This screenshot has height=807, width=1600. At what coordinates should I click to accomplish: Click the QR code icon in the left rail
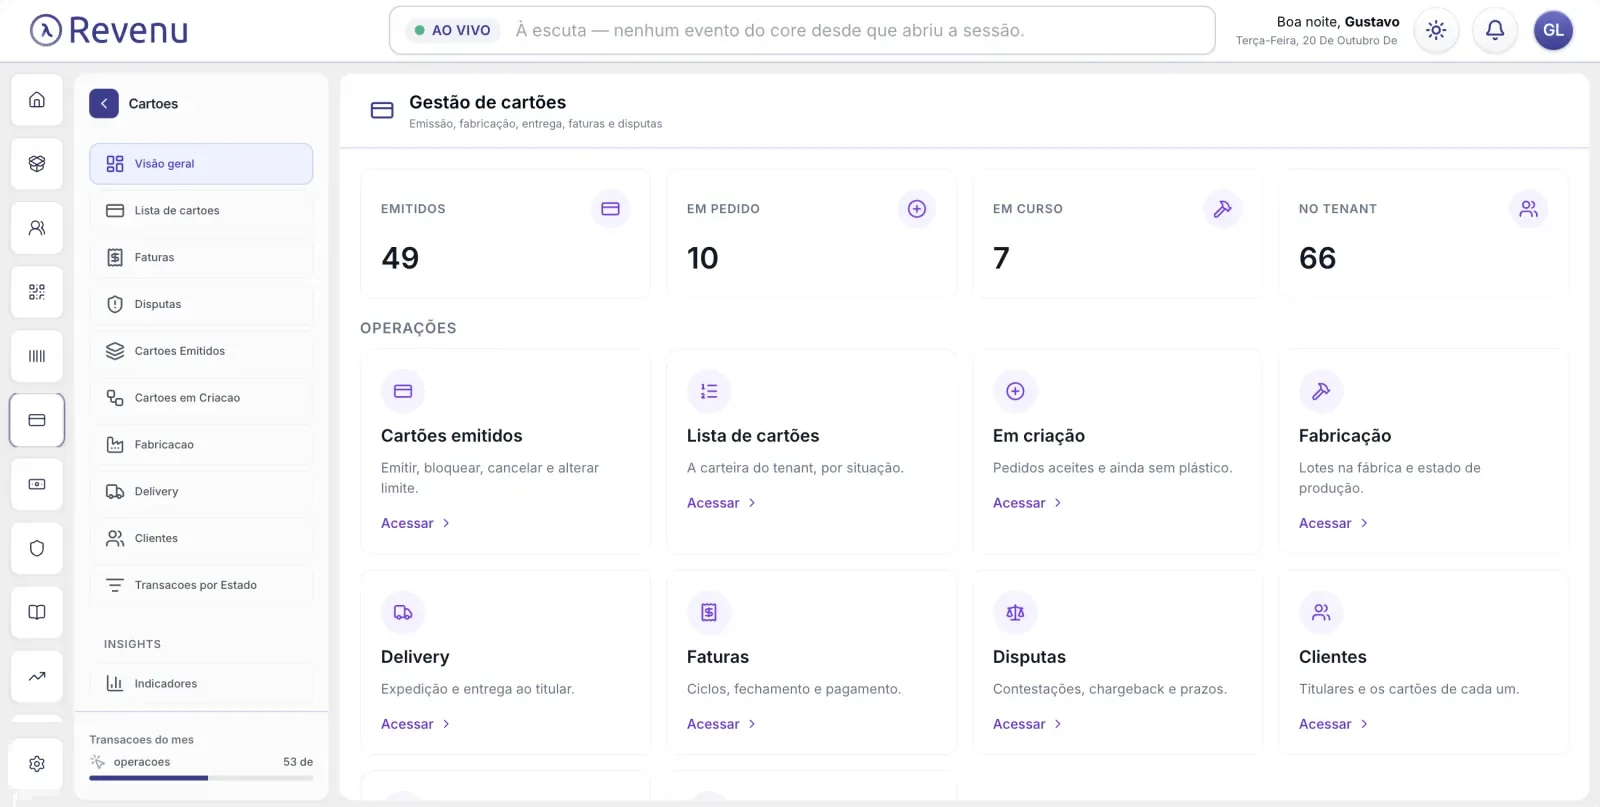[x=37, y=292]
